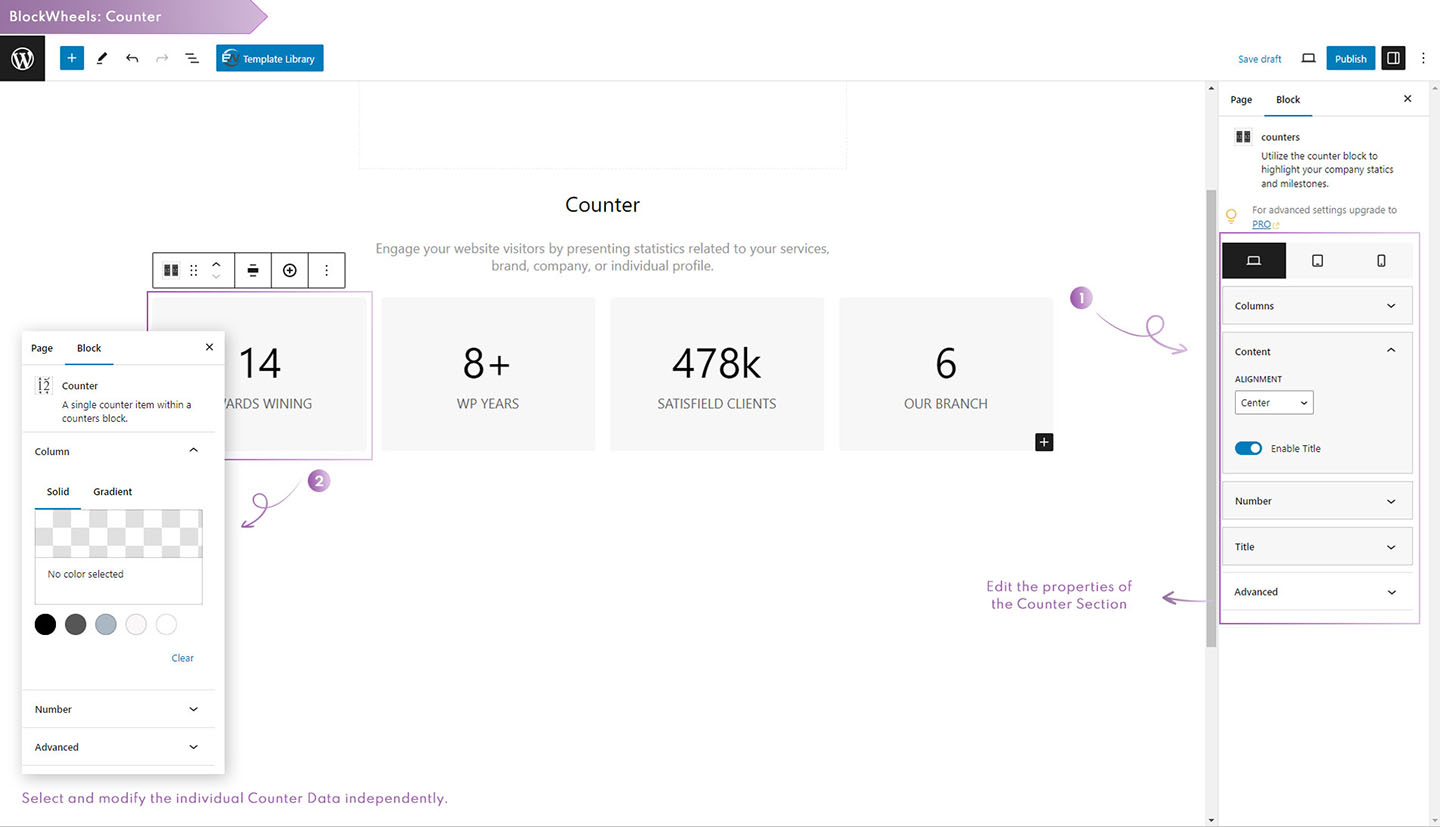This screenshot has width=1440, height=827.
Task: Open the block inserter plus button
Action: tap(71, 59)
